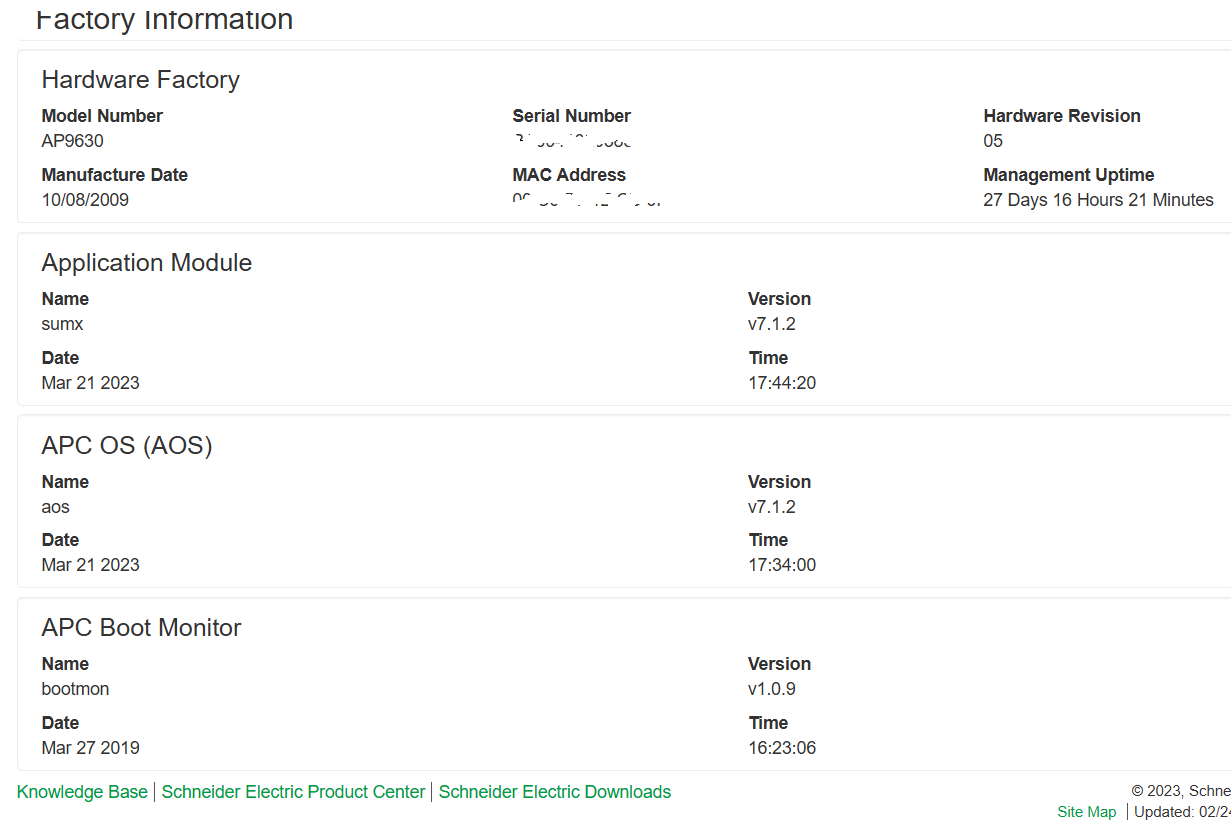Click the APC Boot Monitor heading
The image size is (1231, 821).
tap(142, 628)
